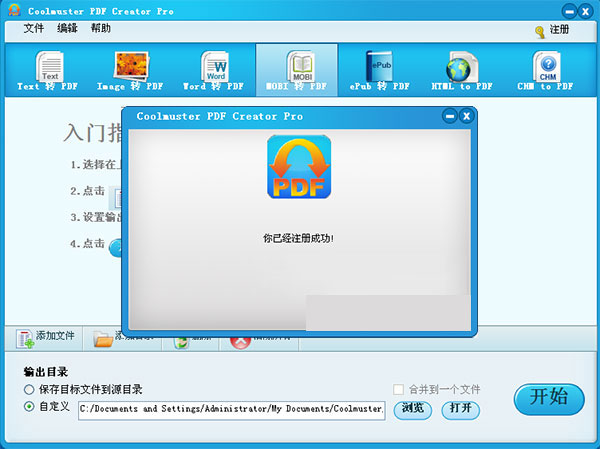Image resolution: width=600 pixels, height=449 pixels.
Task: Click the key icon next to 注册
Action: pos(540,32)
